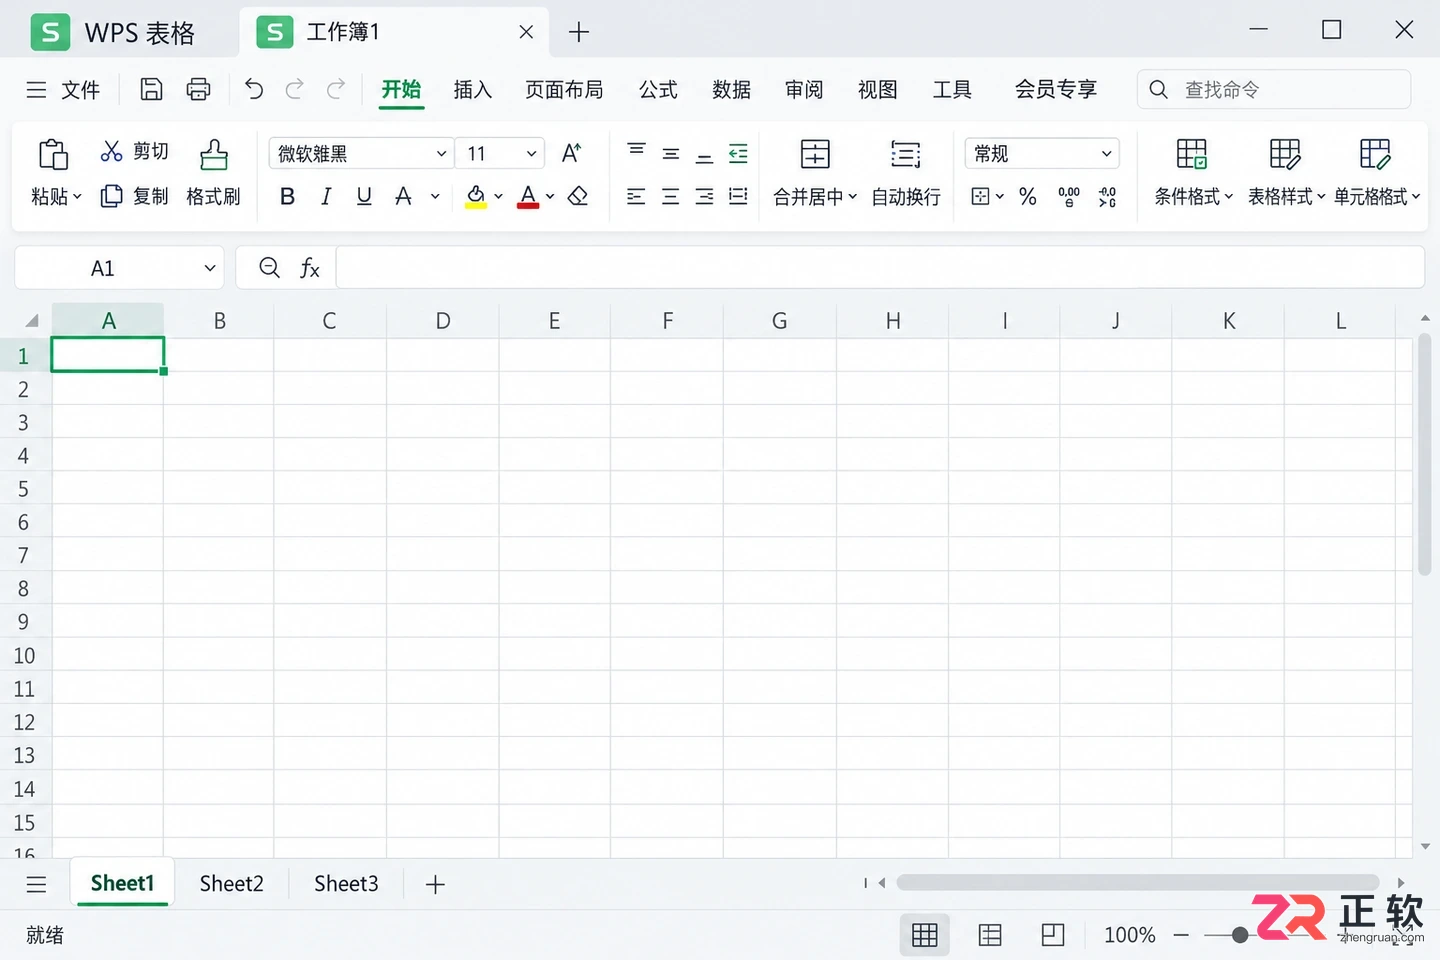Align text right
Screen dimensions: 1440x960
tap(704, 196)
